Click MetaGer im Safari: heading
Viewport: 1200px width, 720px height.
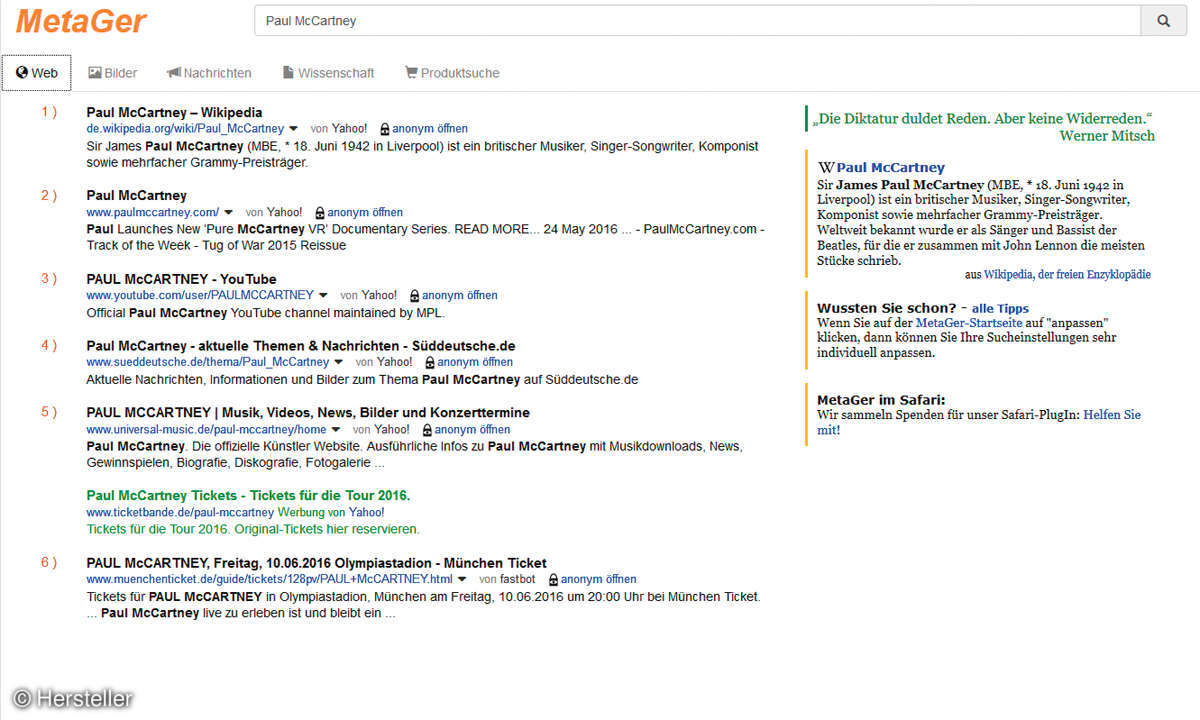tap(881, 400)
